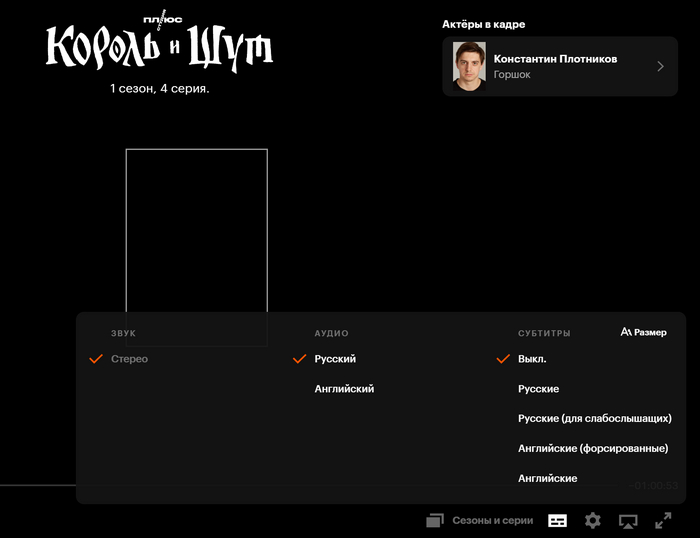Open the "Сезоны и серии" list
Screen dimensions: 700x538
(493, 521)
